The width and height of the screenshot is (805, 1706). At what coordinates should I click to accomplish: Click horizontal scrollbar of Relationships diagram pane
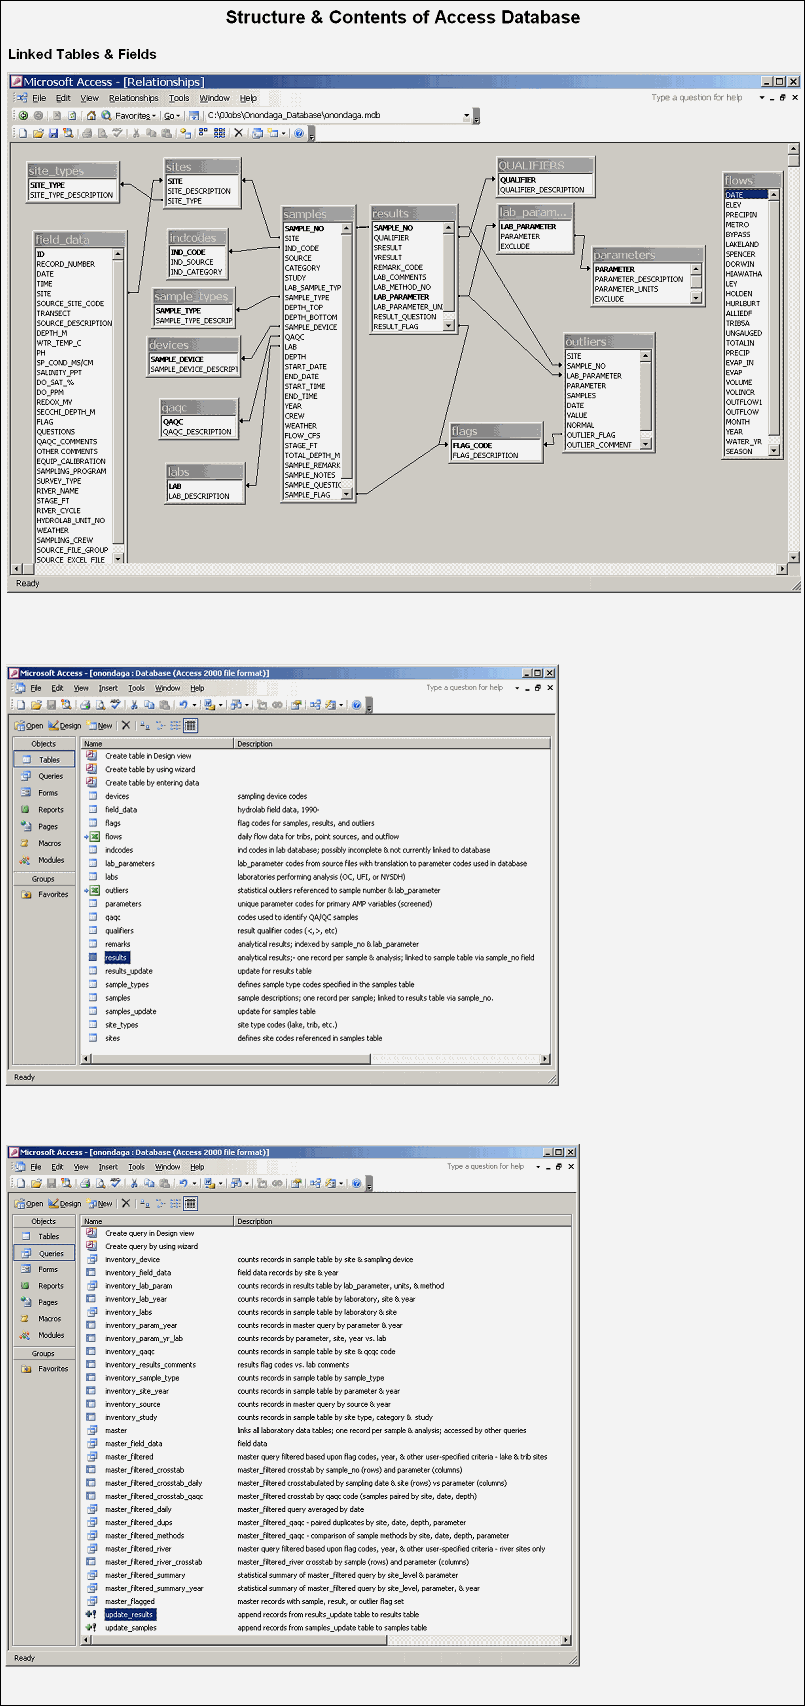pyautogui.click(x=398, y=570)
